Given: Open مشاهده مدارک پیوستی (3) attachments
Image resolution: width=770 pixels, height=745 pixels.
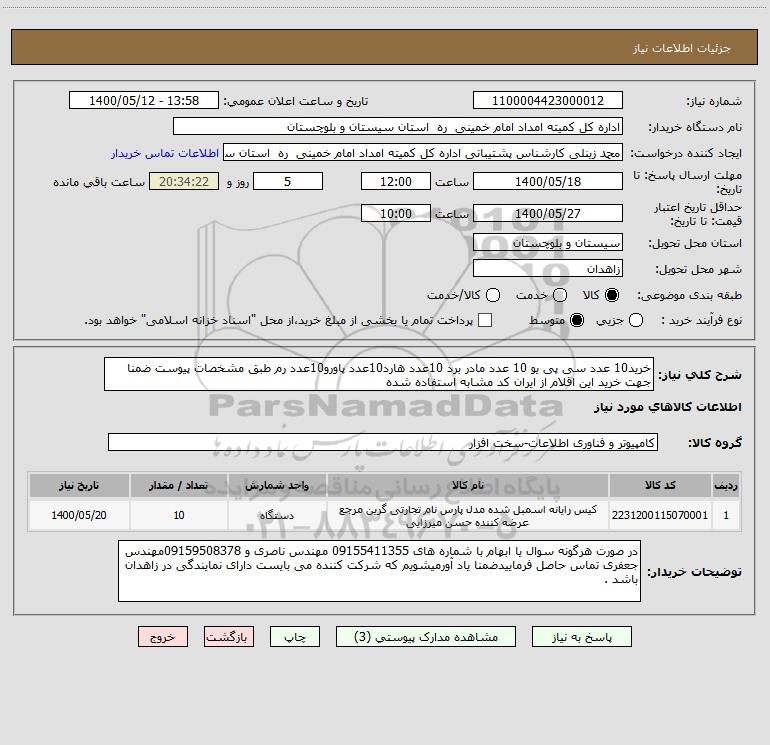Looking at the screenshot, I should (426, 637).
